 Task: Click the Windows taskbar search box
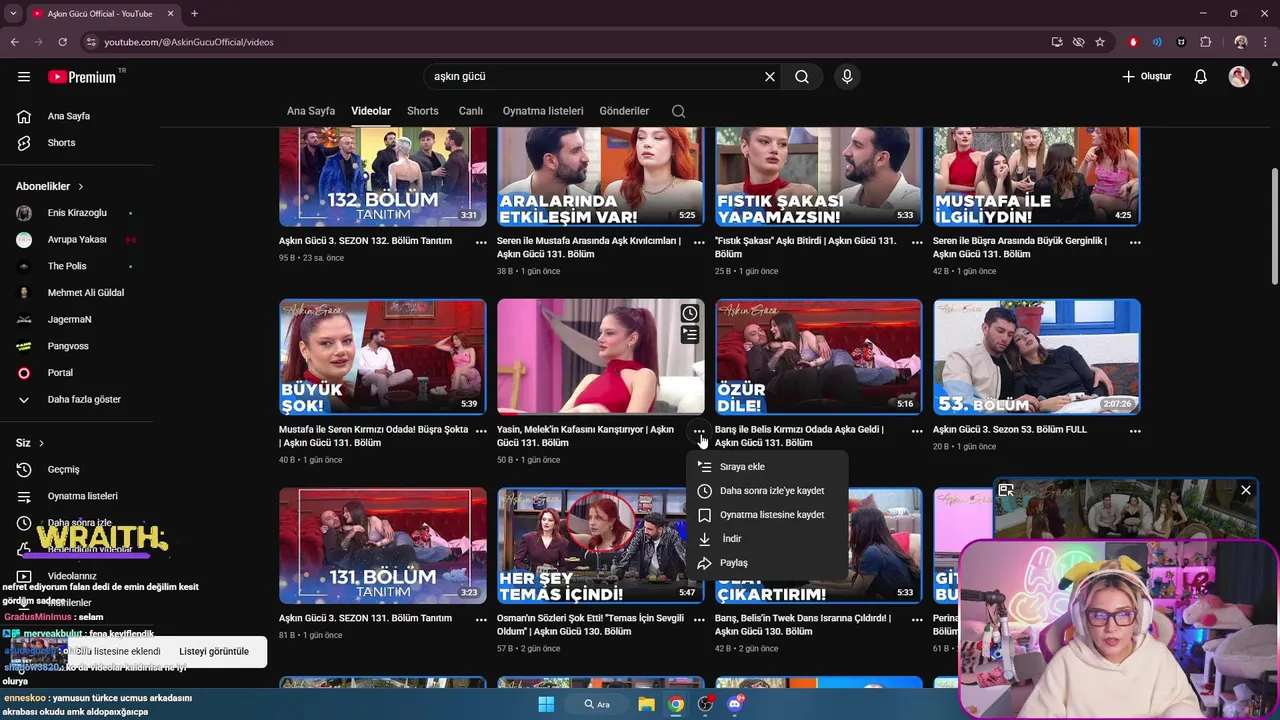(x=597, y=704)
